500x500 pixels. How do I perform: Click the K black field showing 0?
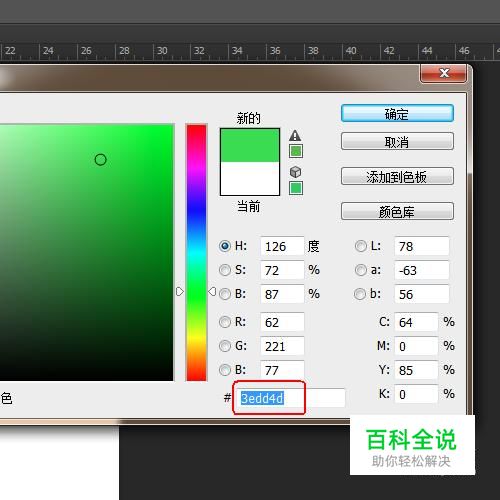point(416,394)
